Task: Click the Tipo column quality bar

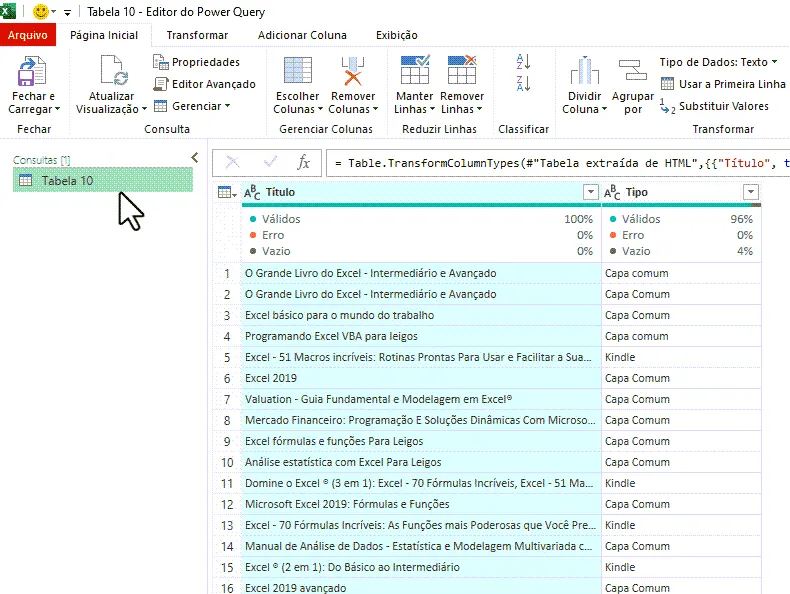Action: point(681,205)
